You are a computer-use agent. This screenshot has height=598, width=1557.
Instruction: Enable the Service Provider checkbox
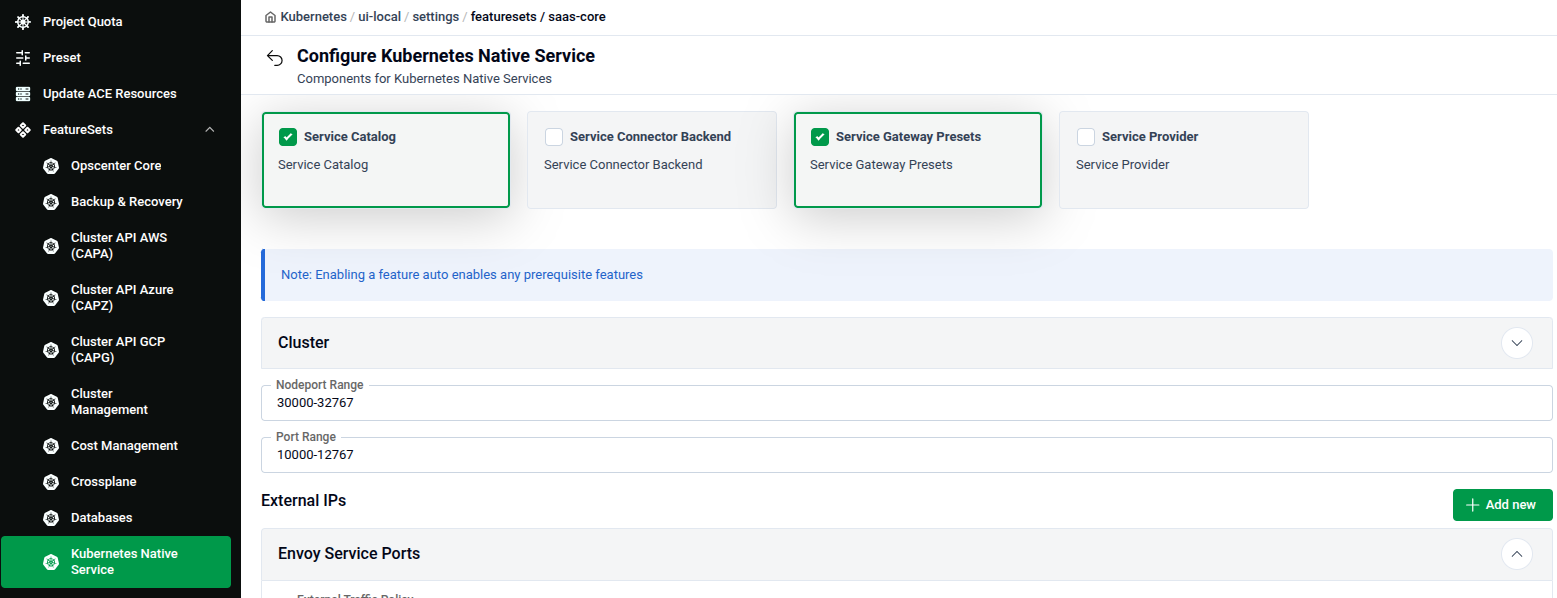(x=1086, y=137)
